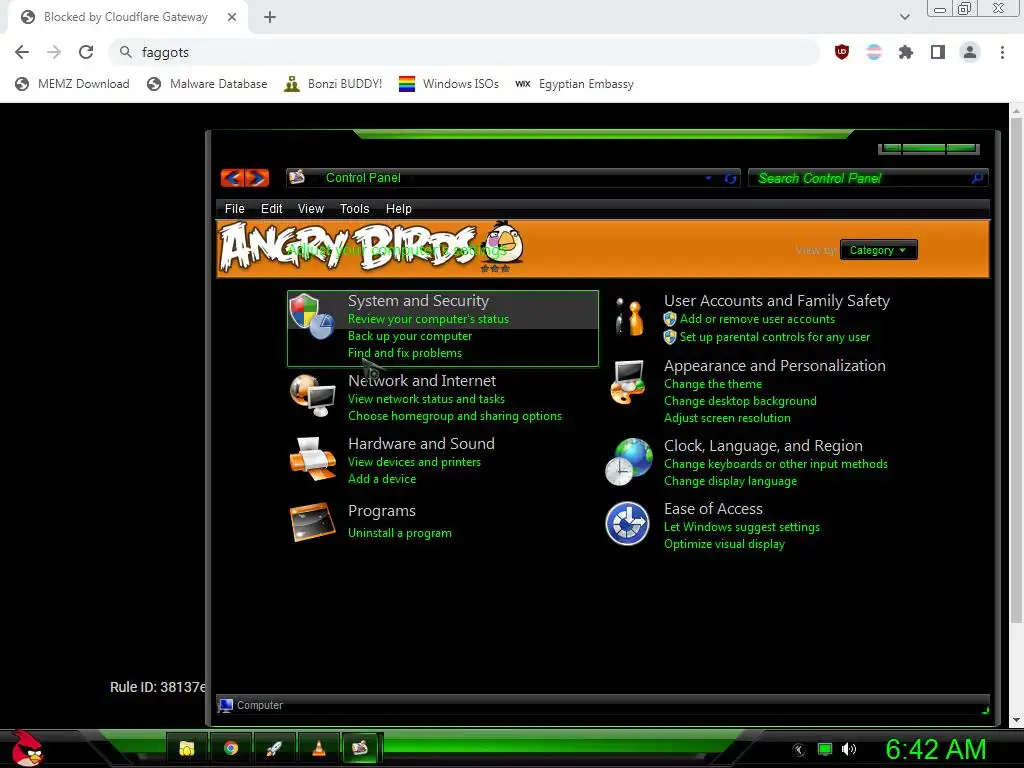Refresh the Control Panel address bar
This screenshot has height=768, width=1024.
[x=730, y=178]
